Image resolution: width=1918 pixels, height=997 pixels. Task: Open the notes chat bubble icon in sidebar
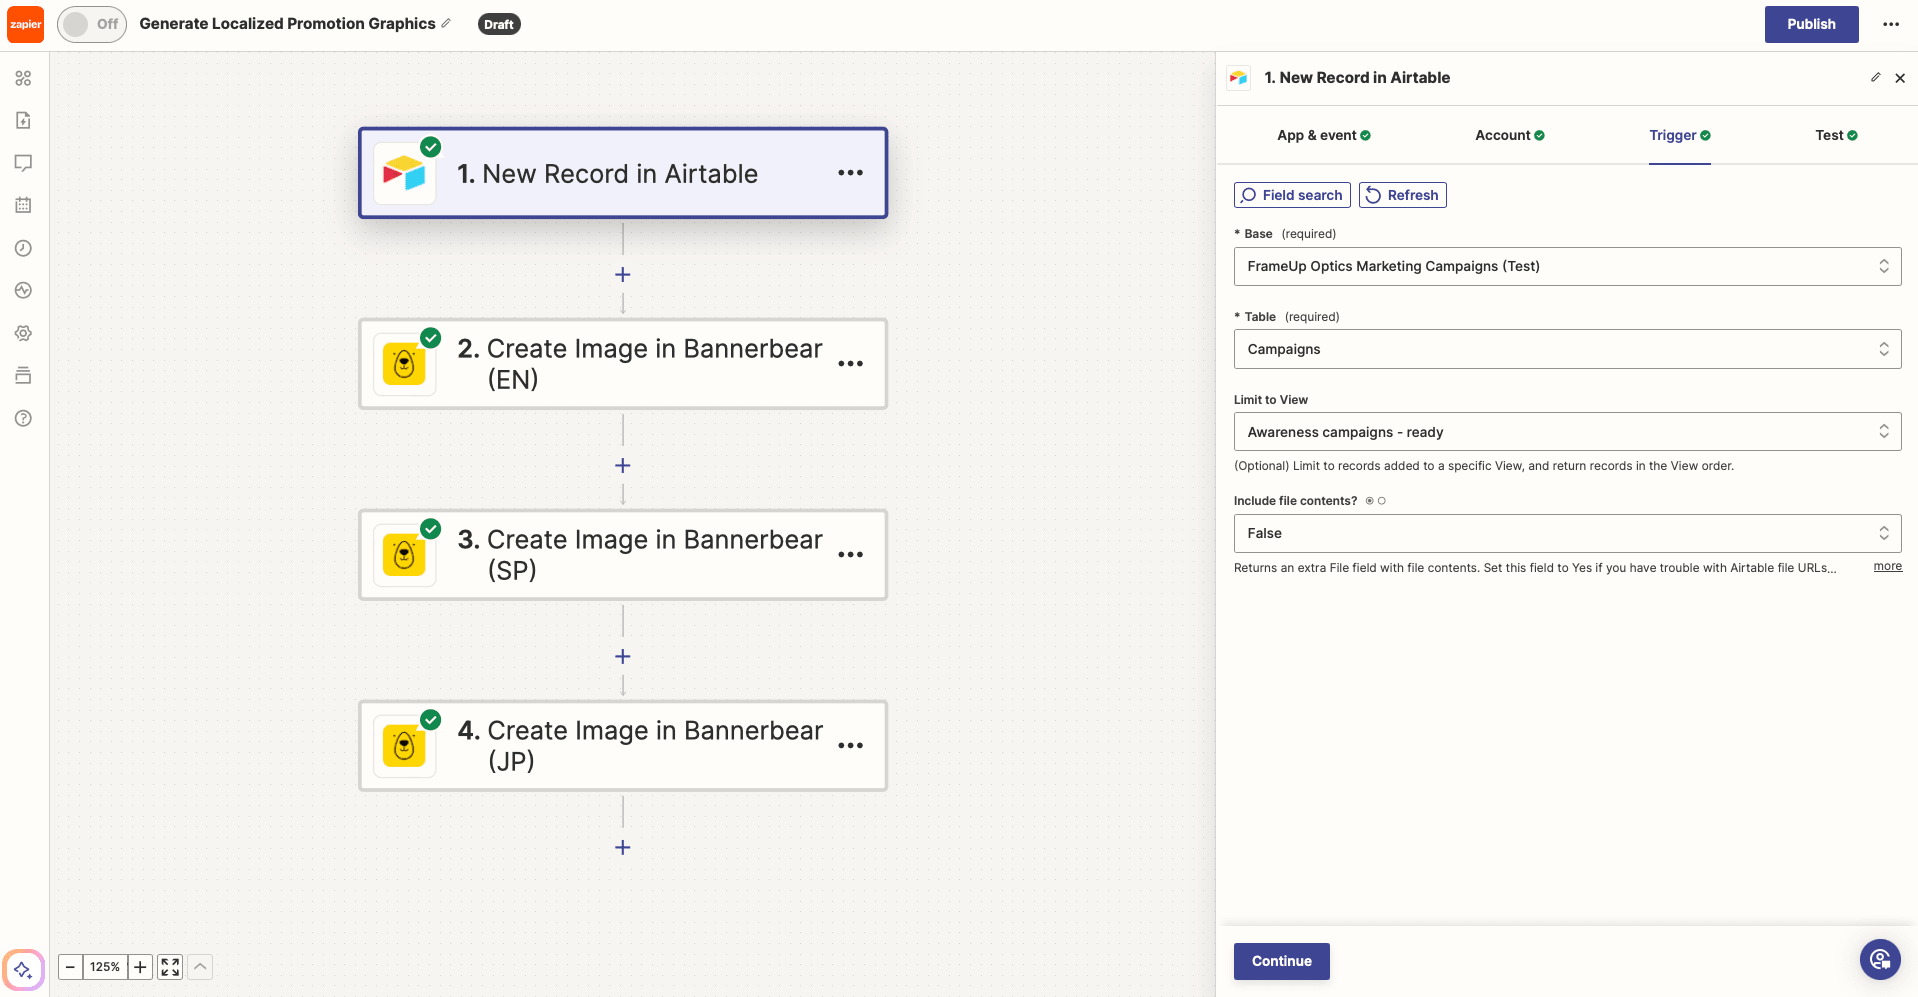[x=23, y=162]
